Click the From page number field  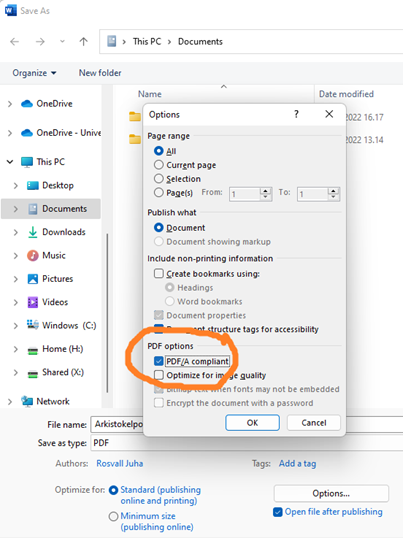(245, 194)
